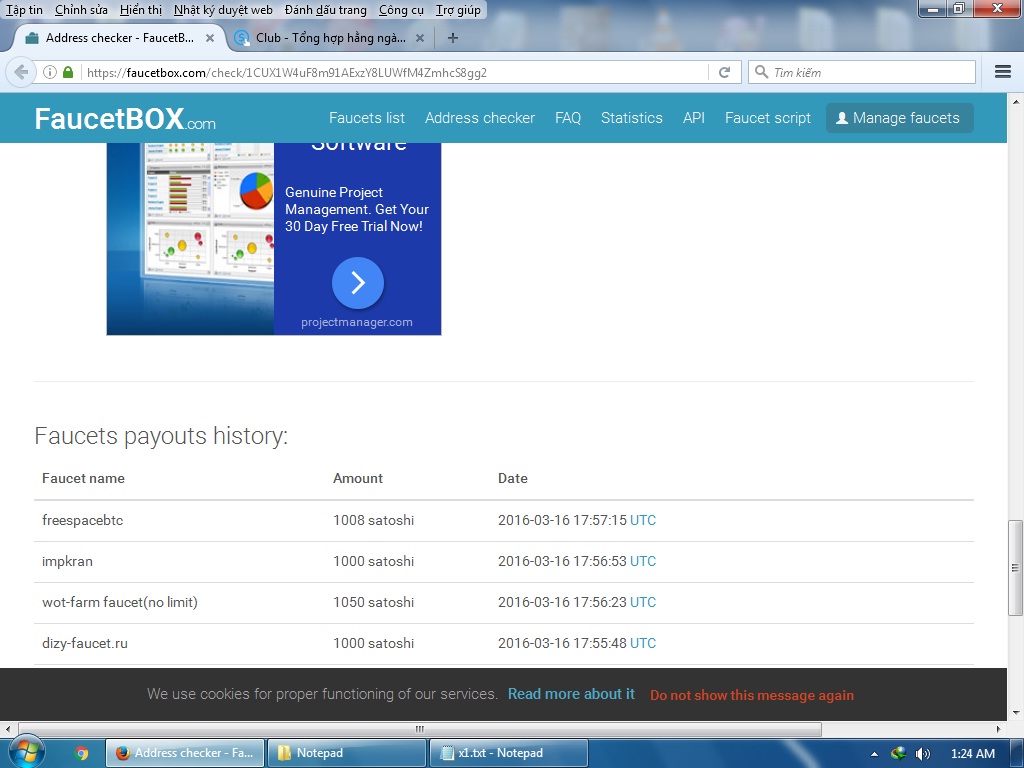
Task: Click the volume speaker tray icon
Action: click(x=923, y=754)
